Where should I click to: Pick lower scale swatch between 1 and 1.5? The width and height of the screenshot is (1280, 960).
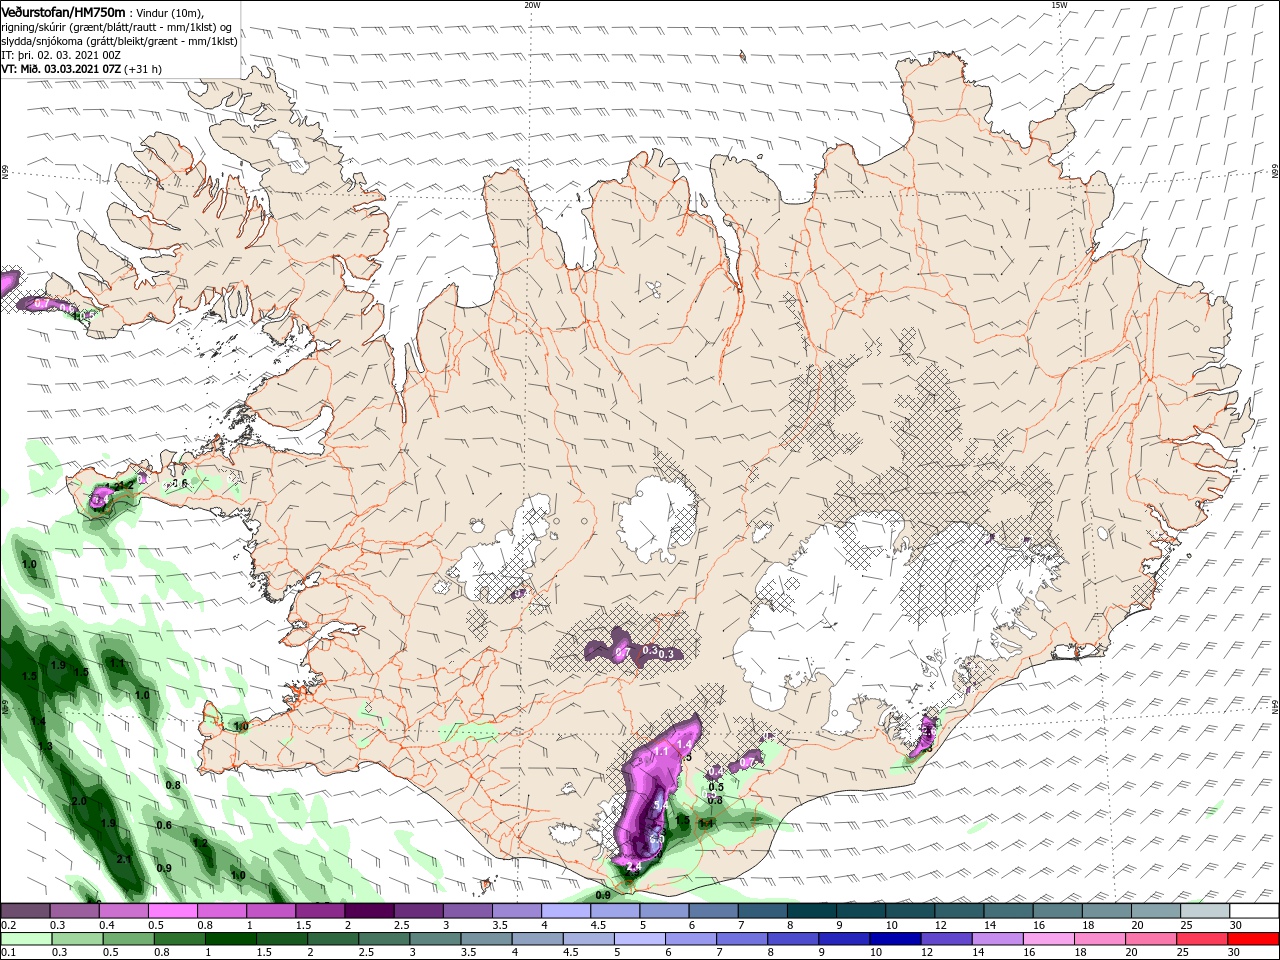230,939
